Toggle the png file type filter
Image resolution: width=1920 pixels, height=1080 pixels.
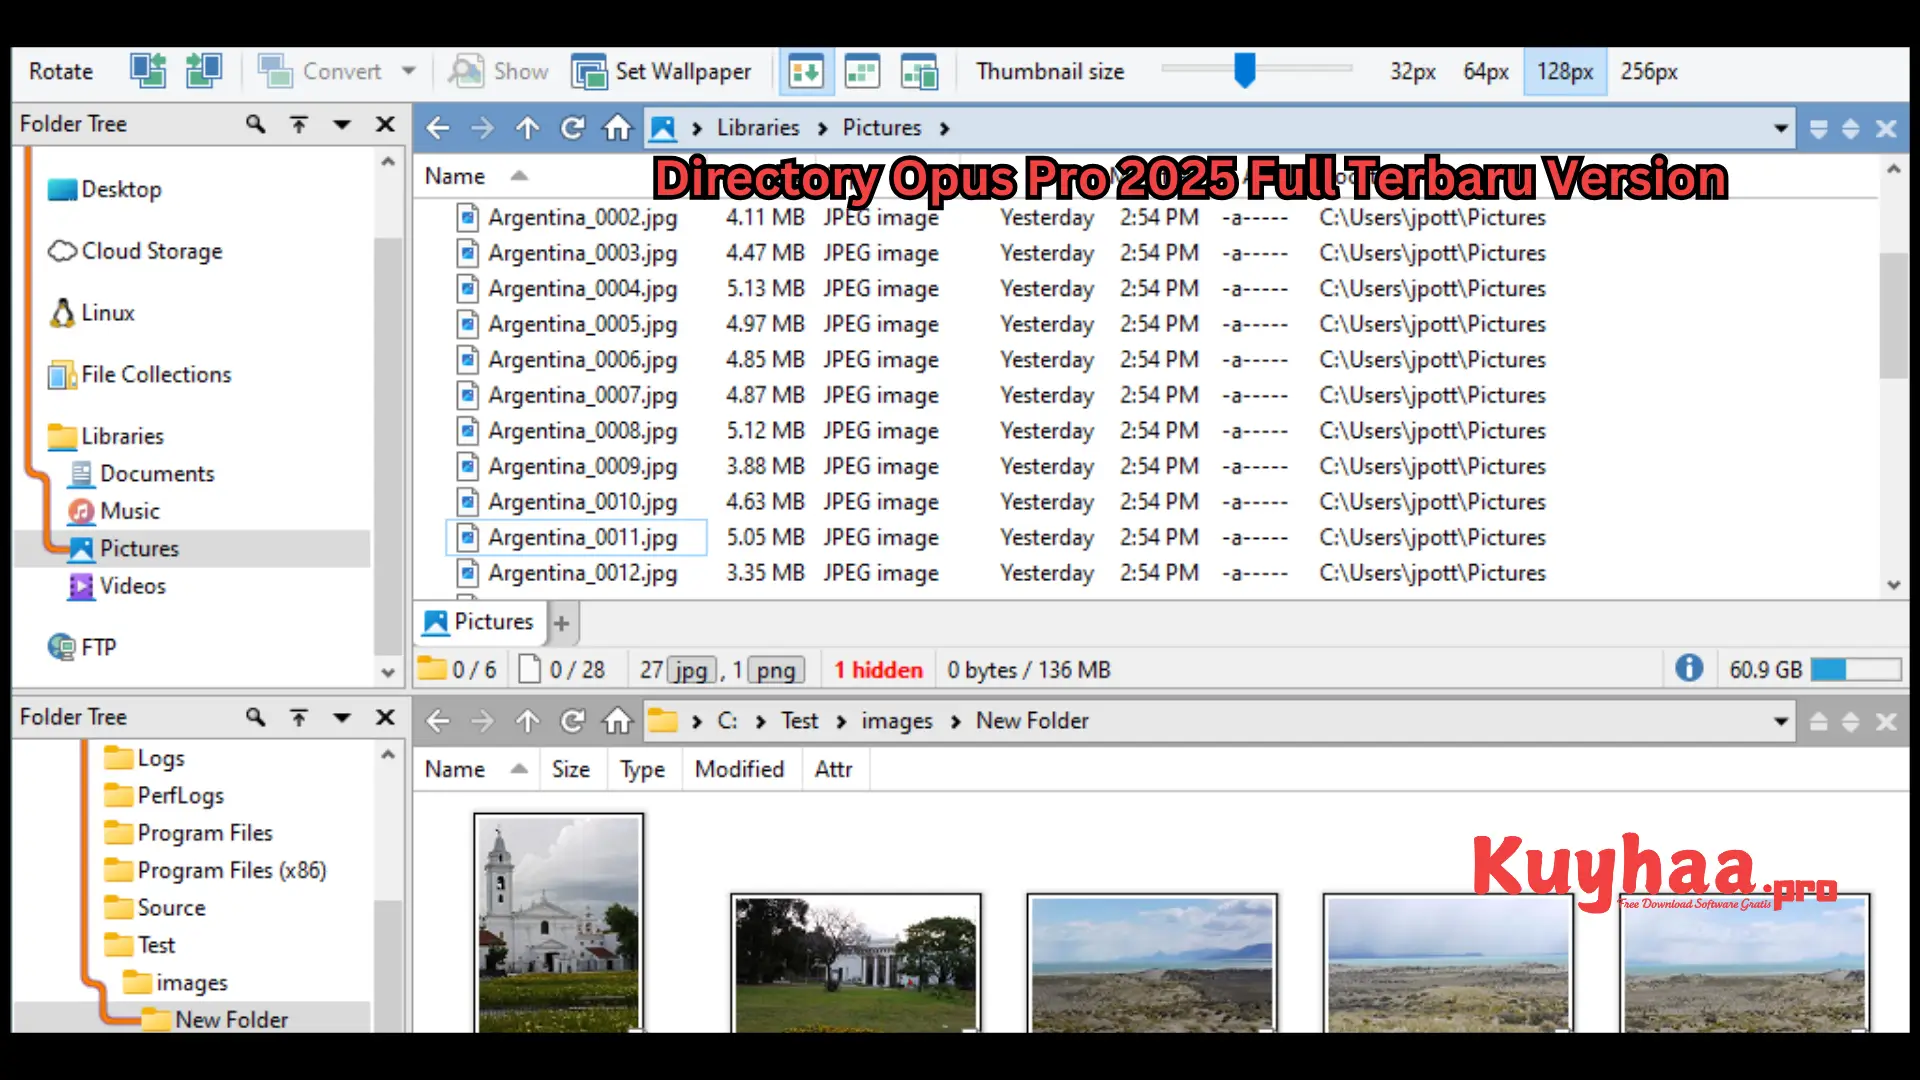[x=774, y=670]
